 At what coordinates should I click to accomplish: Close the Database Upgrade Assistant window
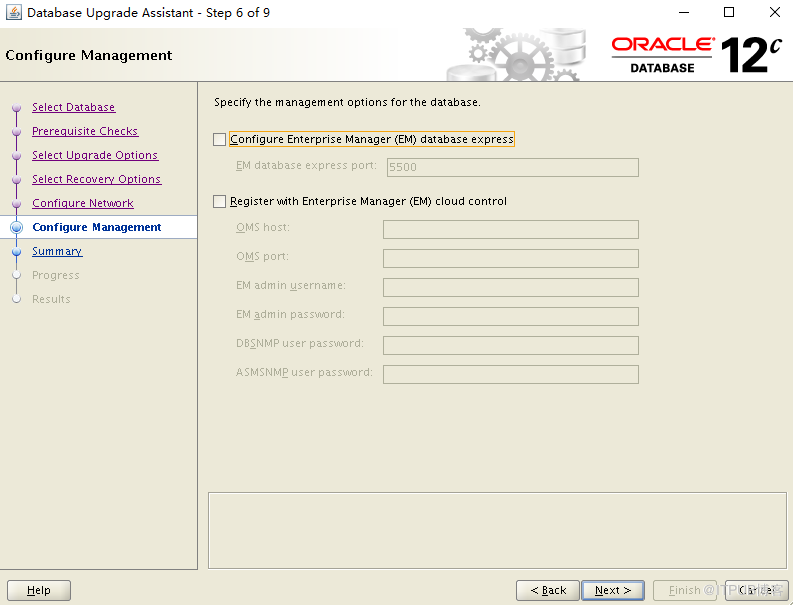pyautogui.click(x=774, y=12)
